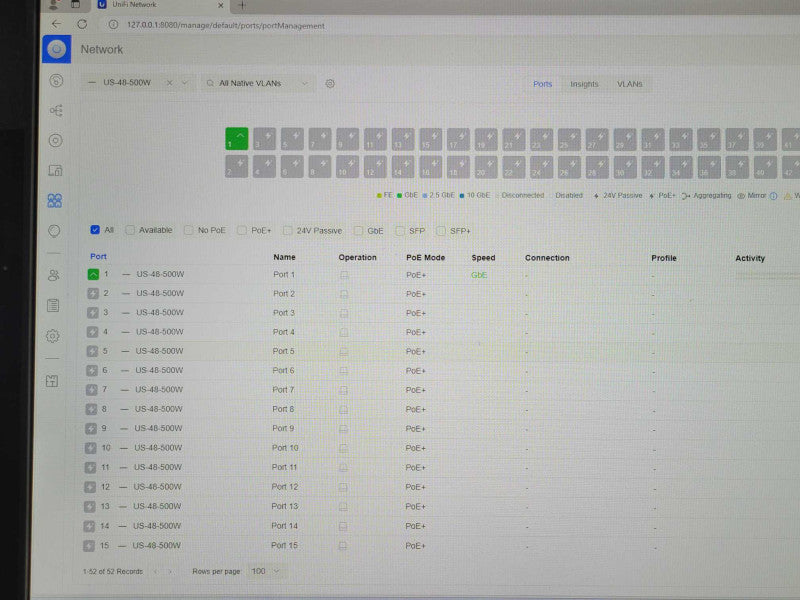
Task: Open the Topology sidebar icon
Action: click(x=56, y=111)
